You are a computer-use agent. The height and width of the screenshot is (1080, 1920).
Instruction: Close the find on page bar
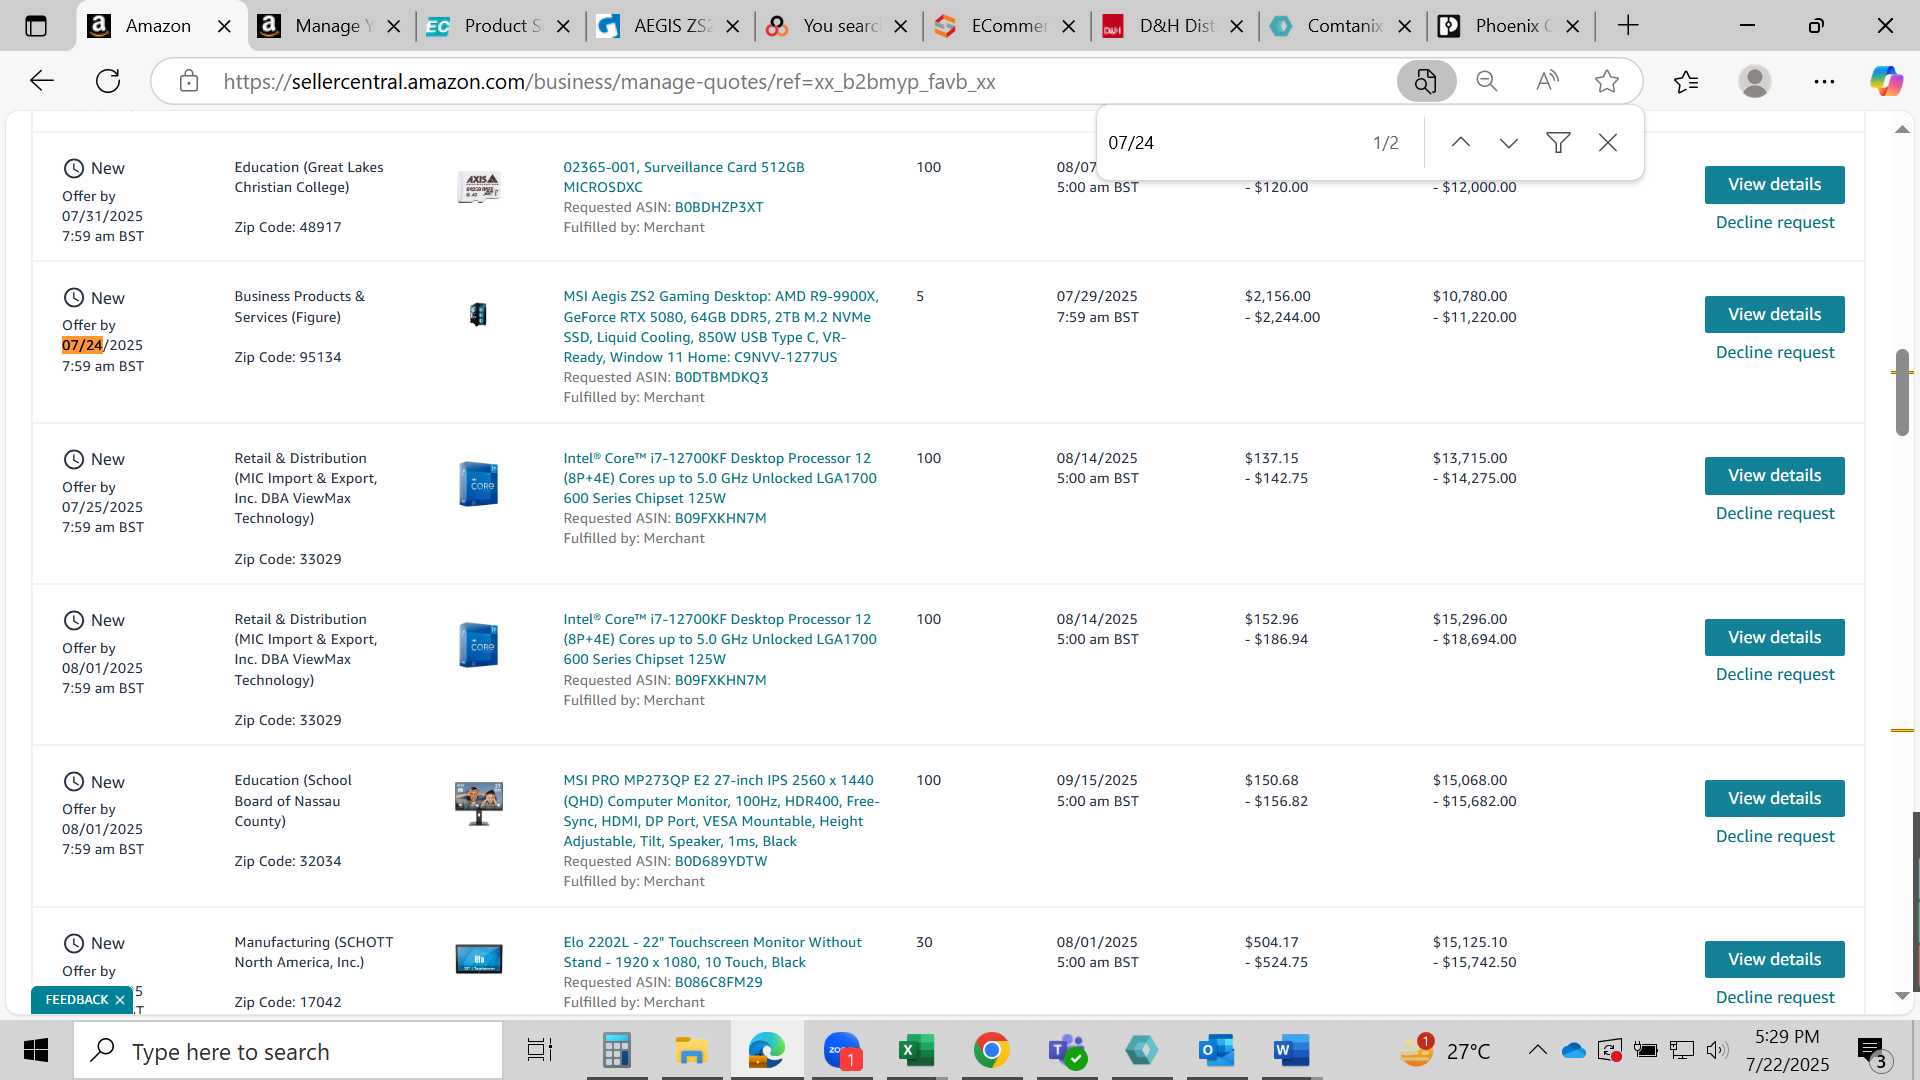point(1608,143)
